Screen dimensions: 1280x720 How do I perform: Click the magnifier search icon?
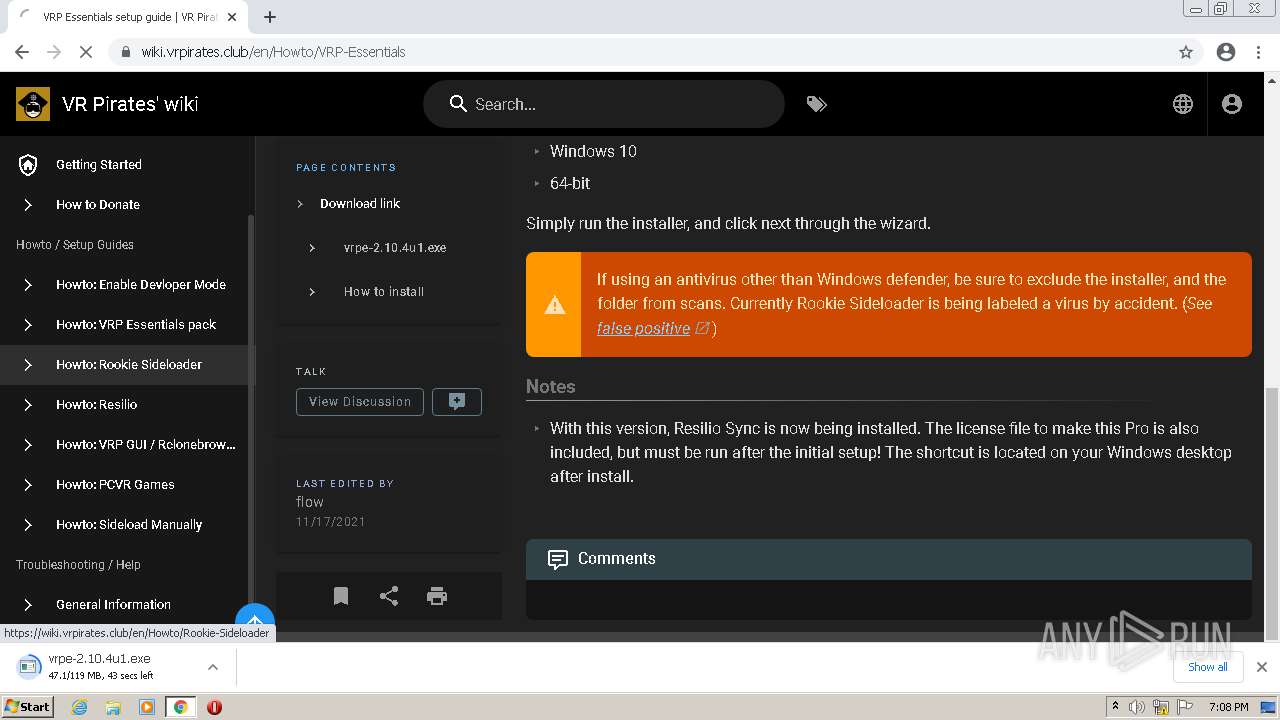coord(458,104)
